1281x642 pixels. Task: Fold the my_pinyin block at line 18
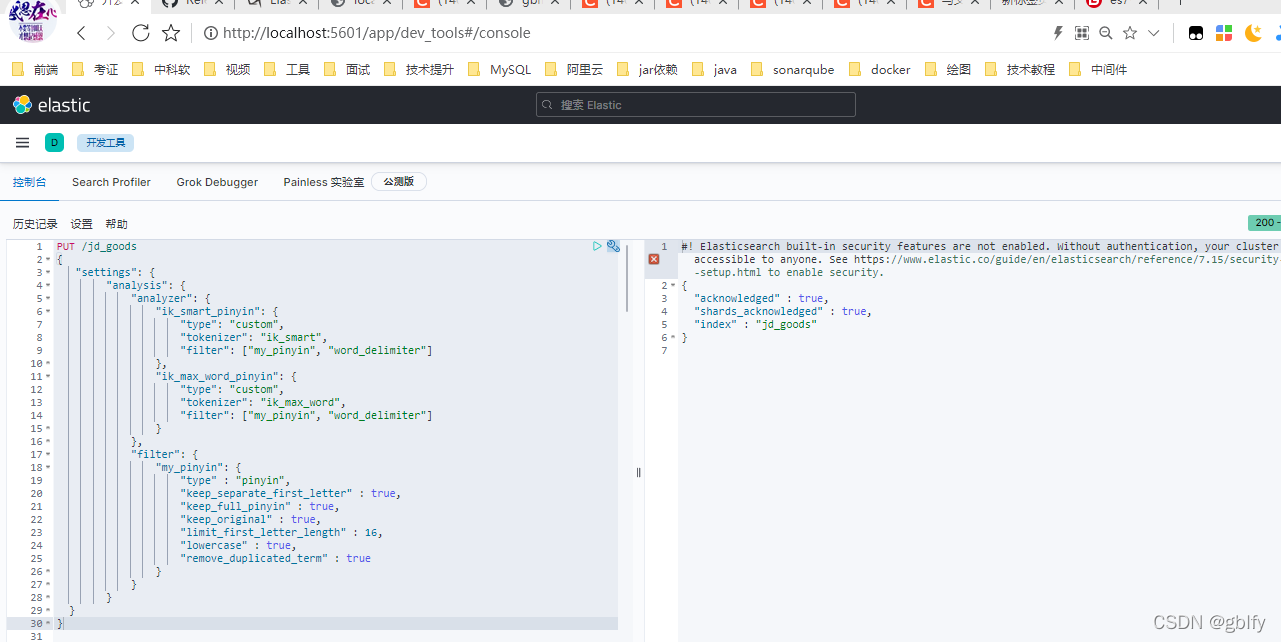pos(48,467)
